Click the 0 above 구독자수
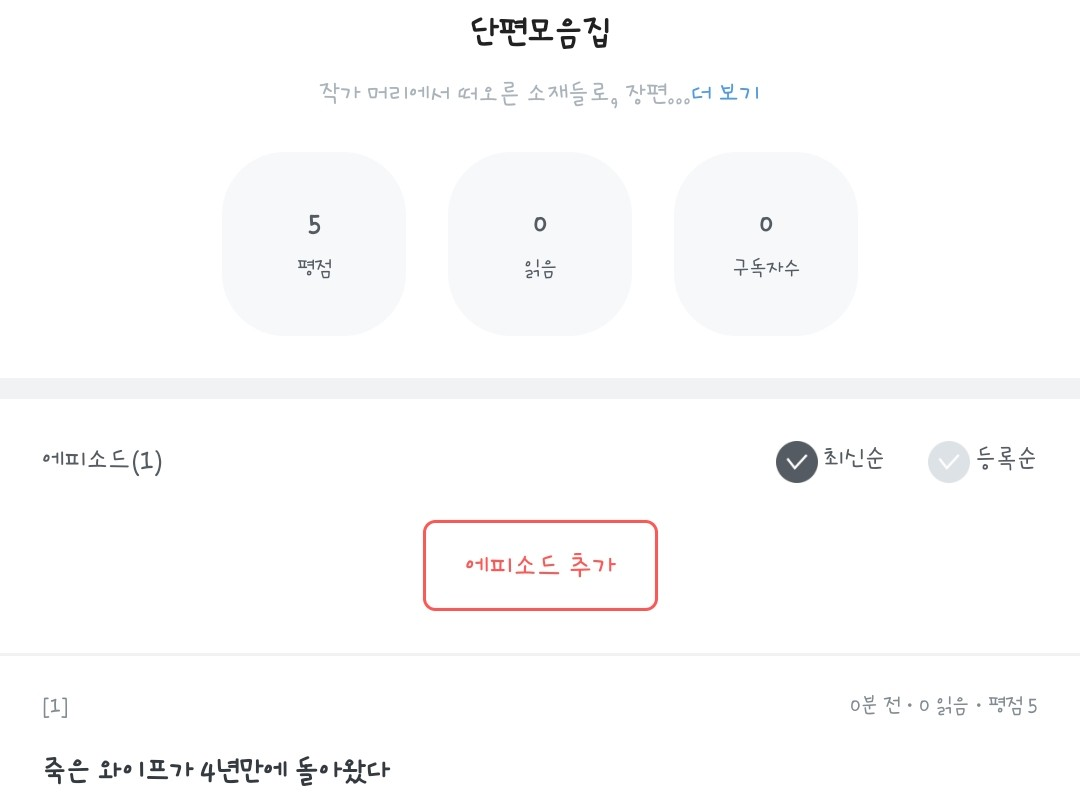Screen dimensions: 1080x810 point(766,225)
